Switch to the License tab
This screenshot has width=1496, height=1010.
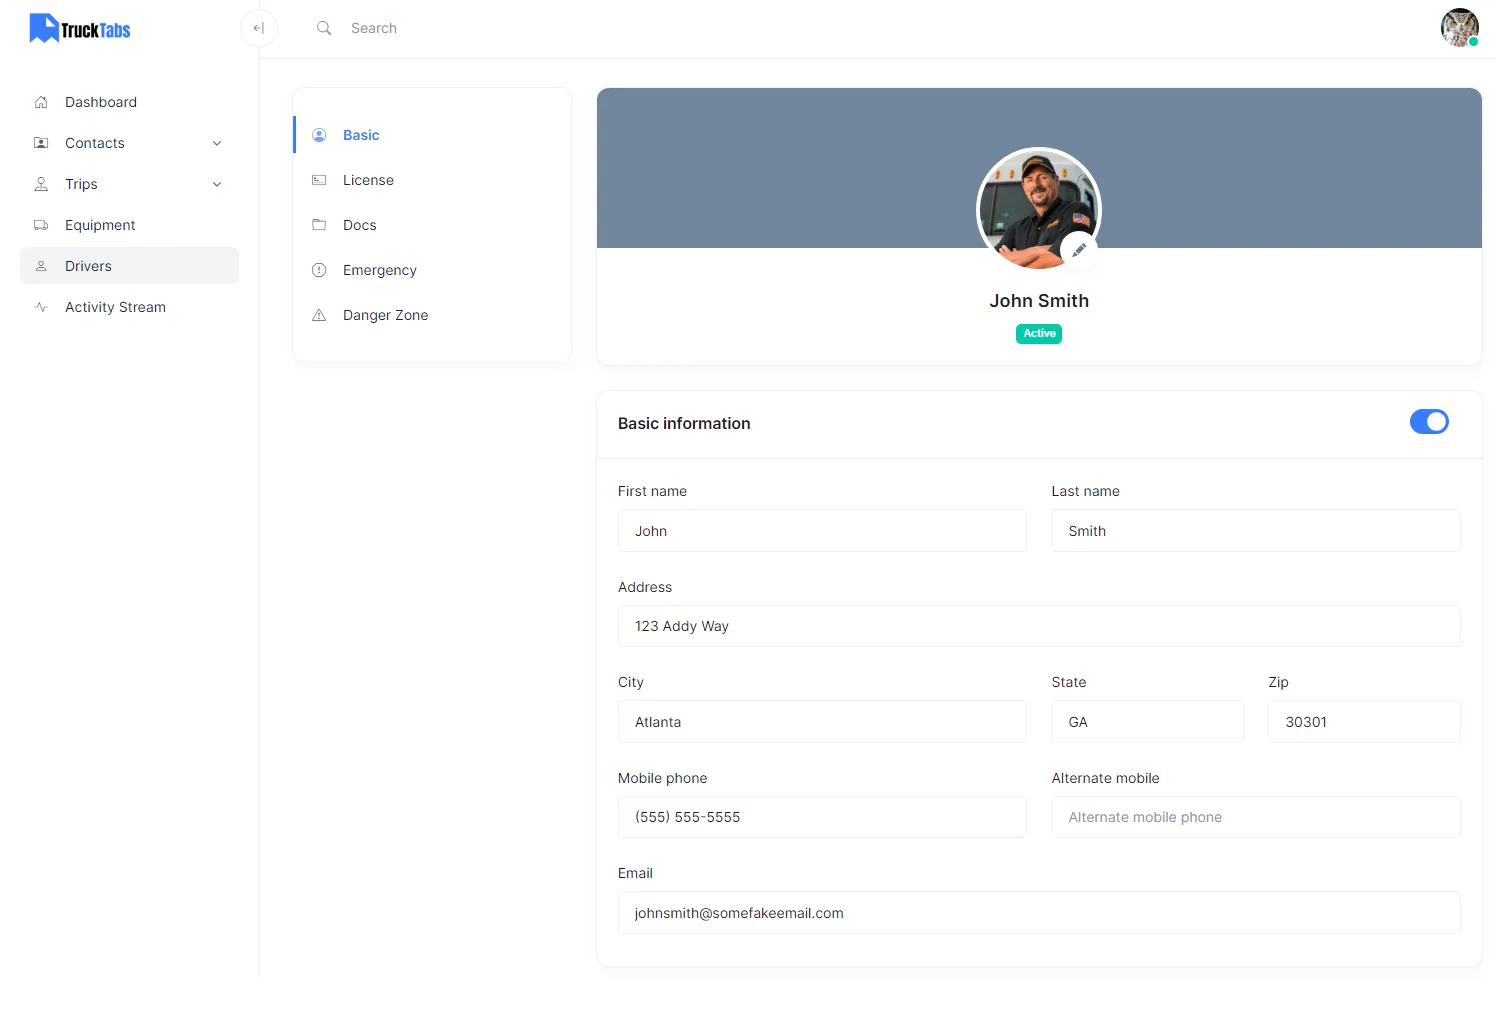click(432, 180)
